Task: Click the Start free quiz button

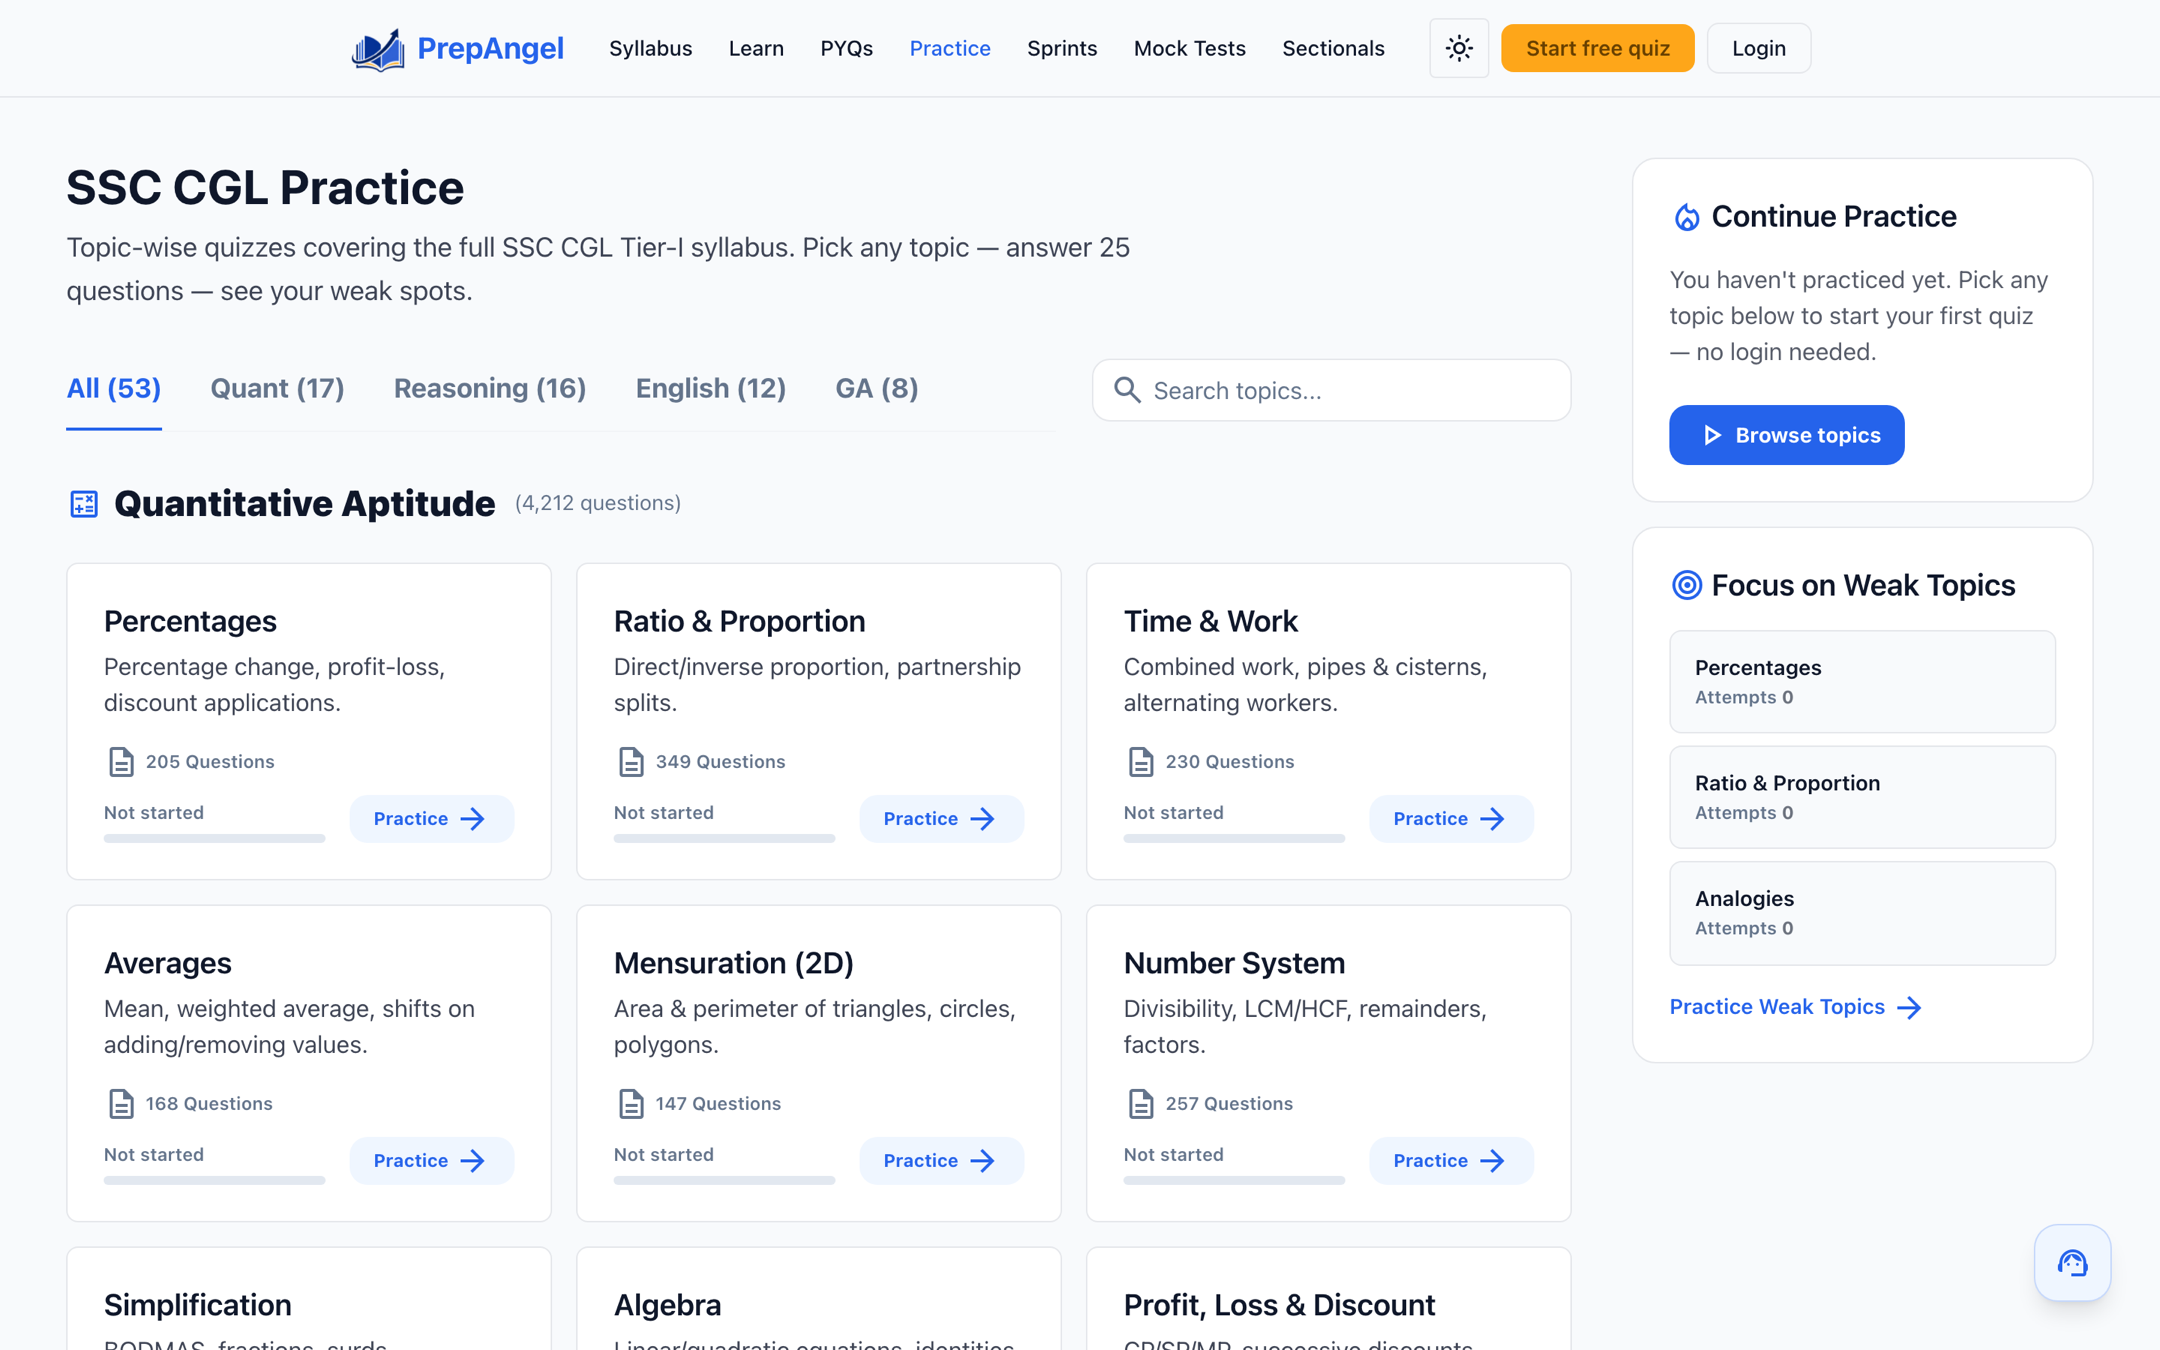Action: 1597,48
